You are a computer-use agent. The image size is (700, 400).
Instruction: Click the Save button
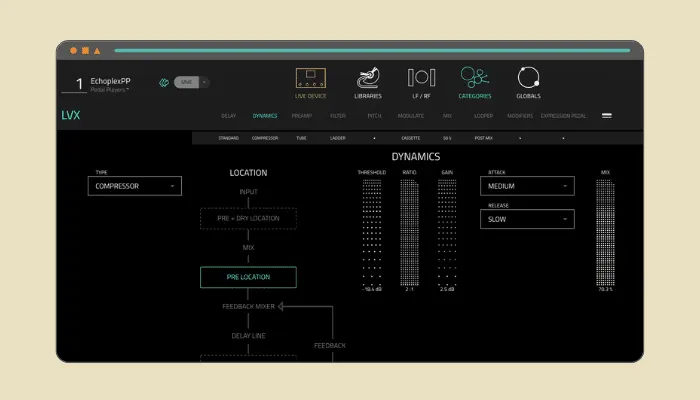186,82
